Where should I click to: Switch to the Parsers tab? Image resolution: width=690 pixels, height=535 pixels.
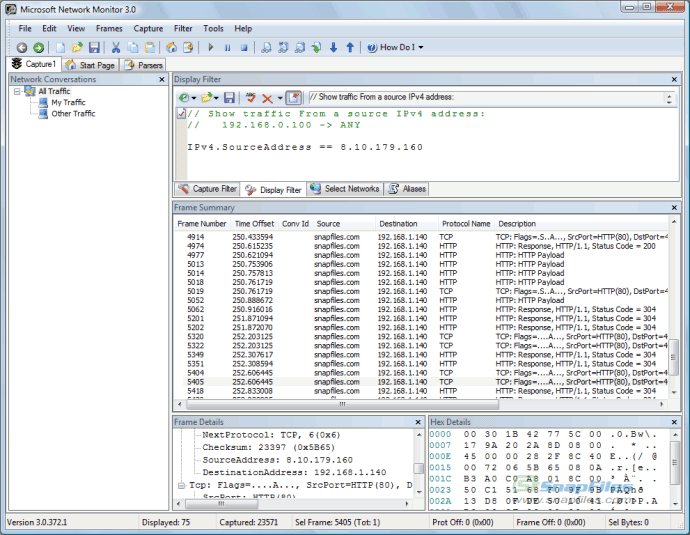click(143, 65)
